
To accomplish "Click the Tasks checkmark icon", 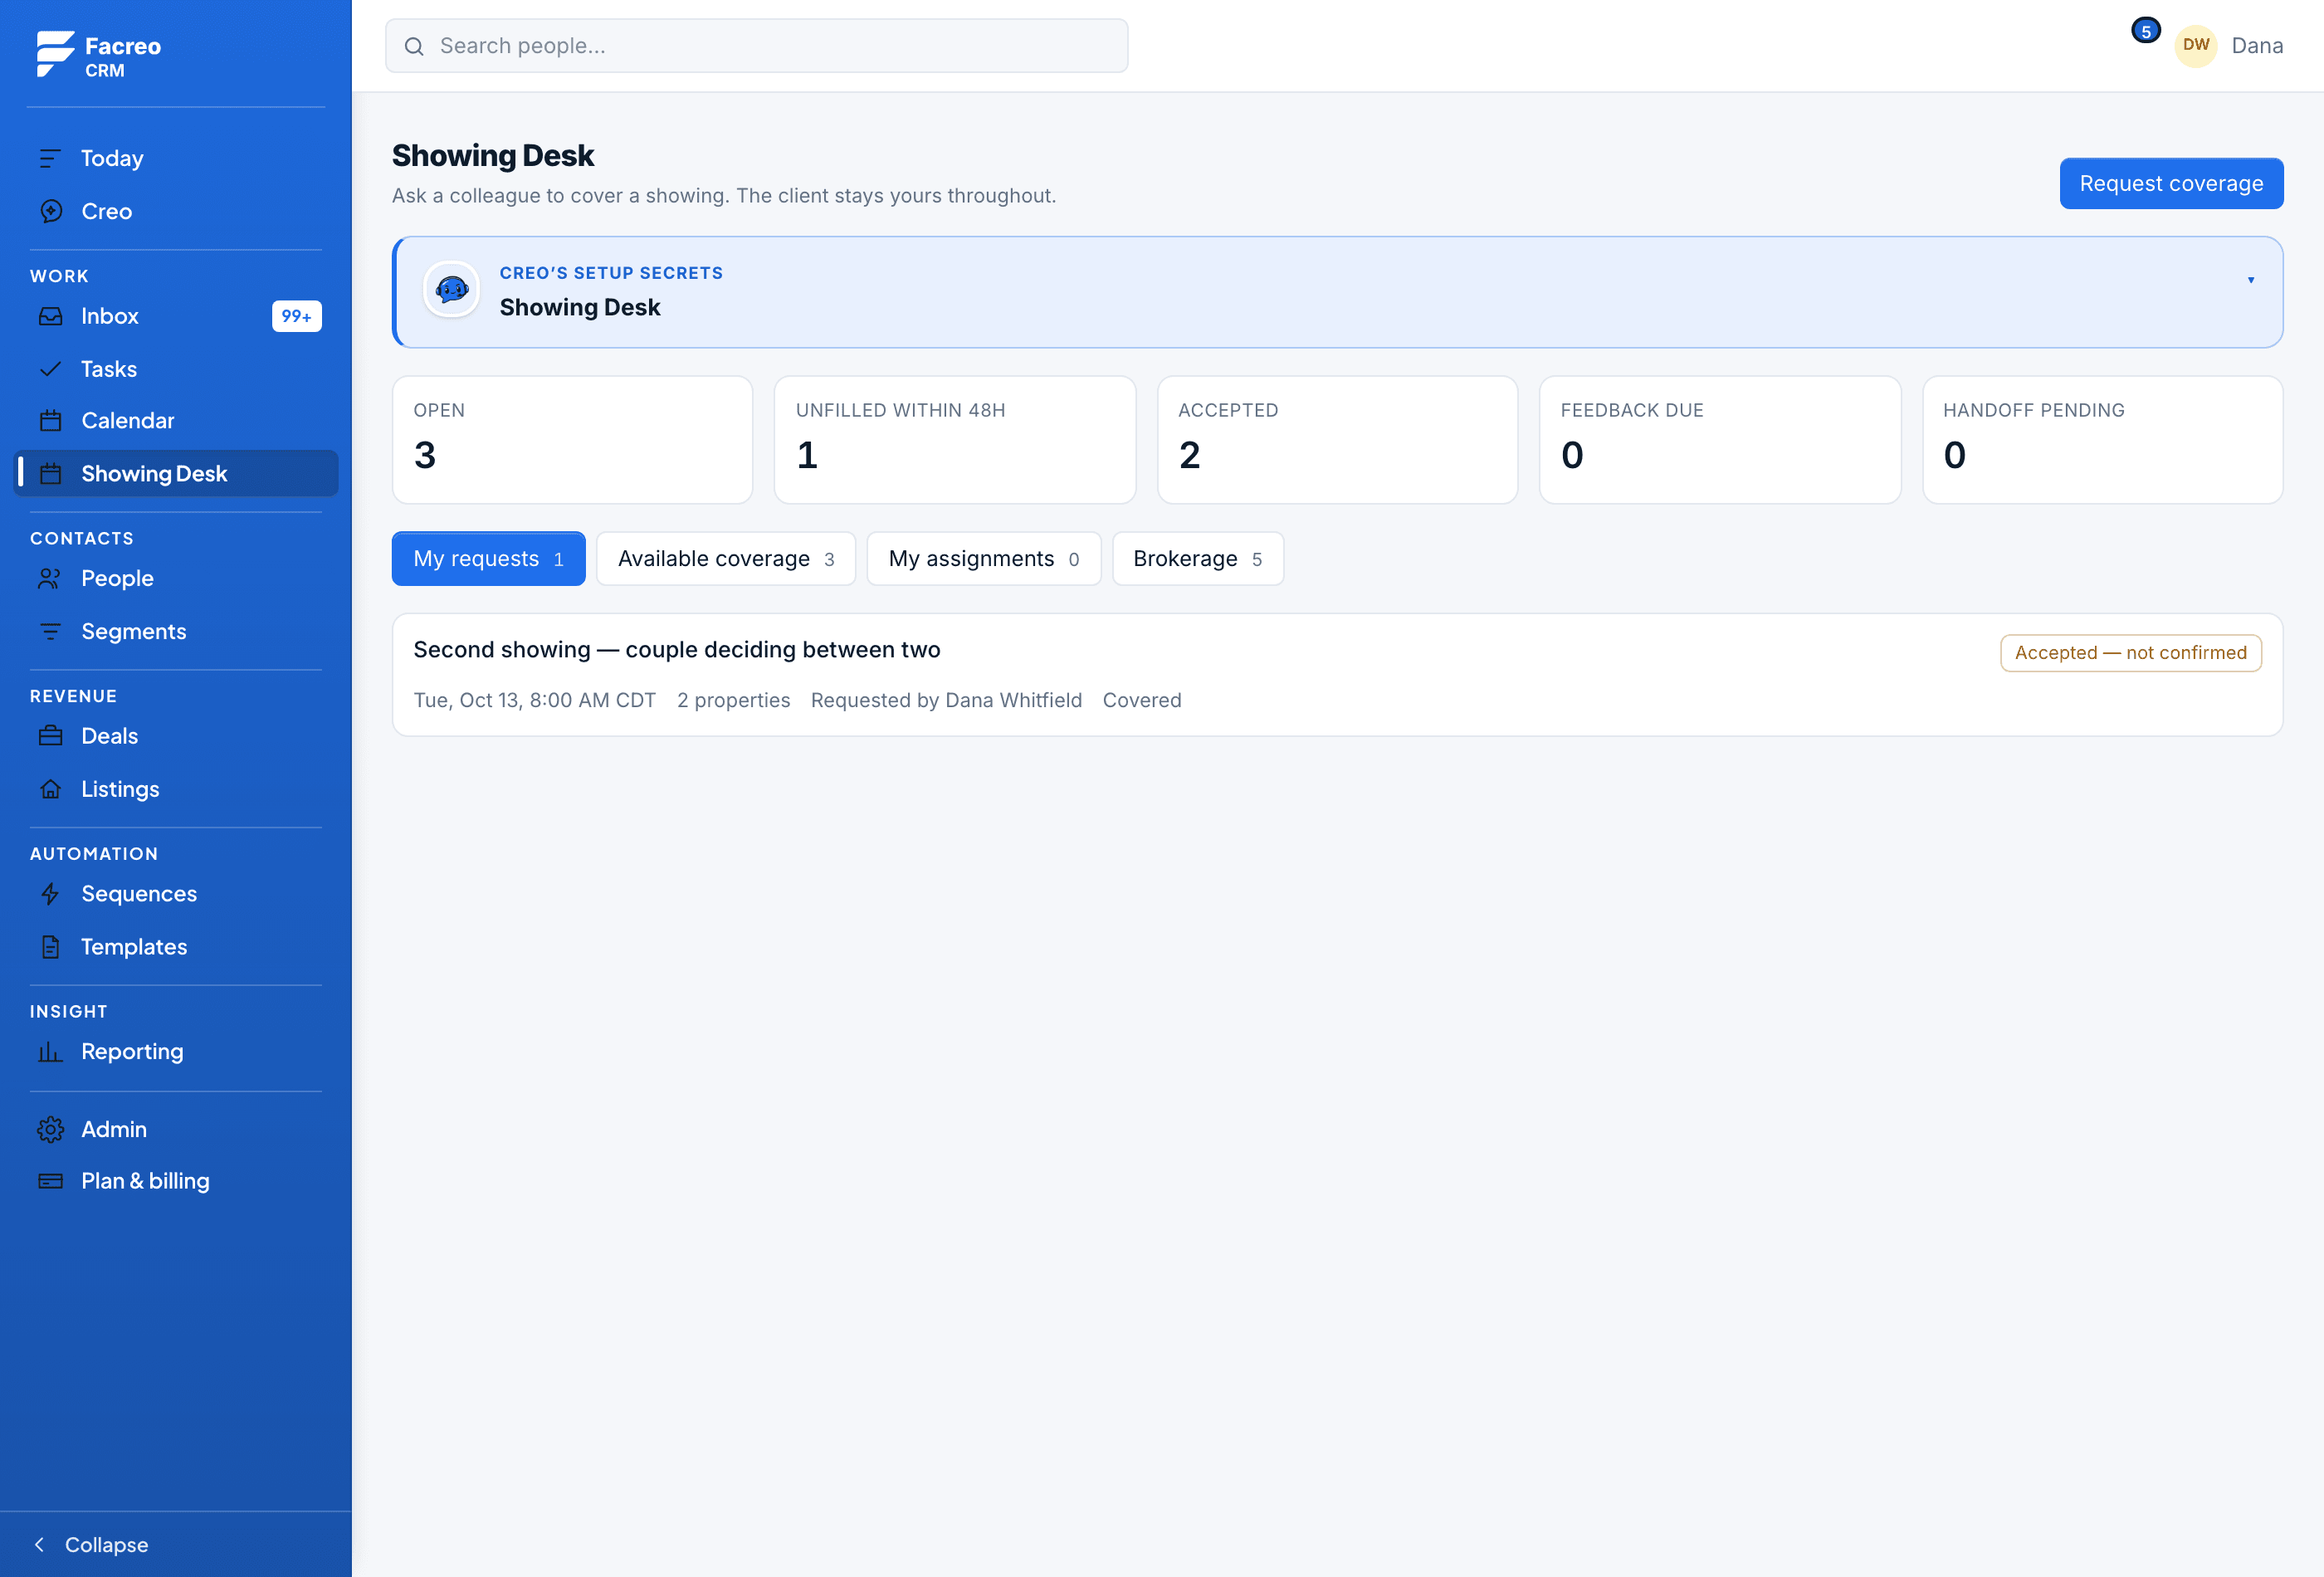I will (x=50, y=369).
